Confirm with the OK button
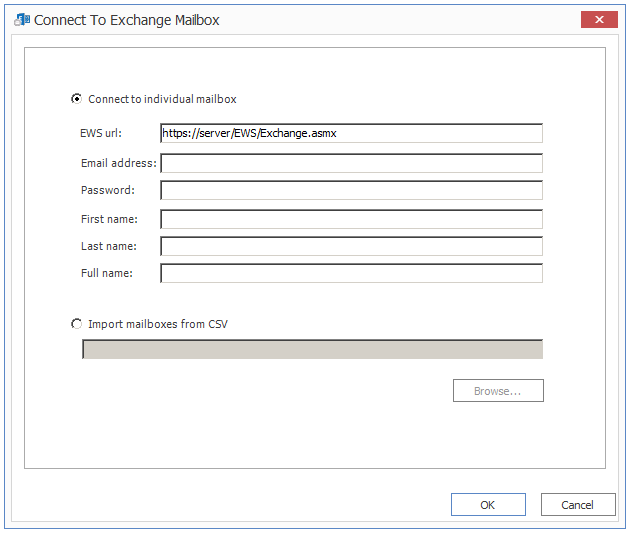The width and height of the screenshot is (629, 533). coord(488,505)
